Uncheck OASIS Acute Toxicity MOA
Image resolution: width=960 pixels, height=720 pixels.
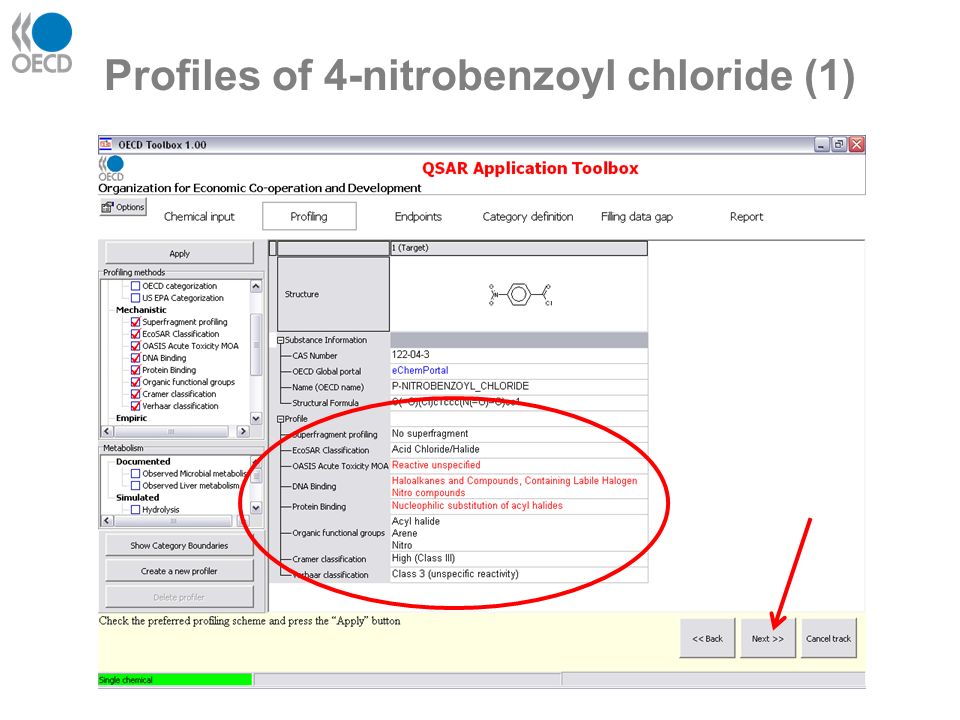coord(135,346)
